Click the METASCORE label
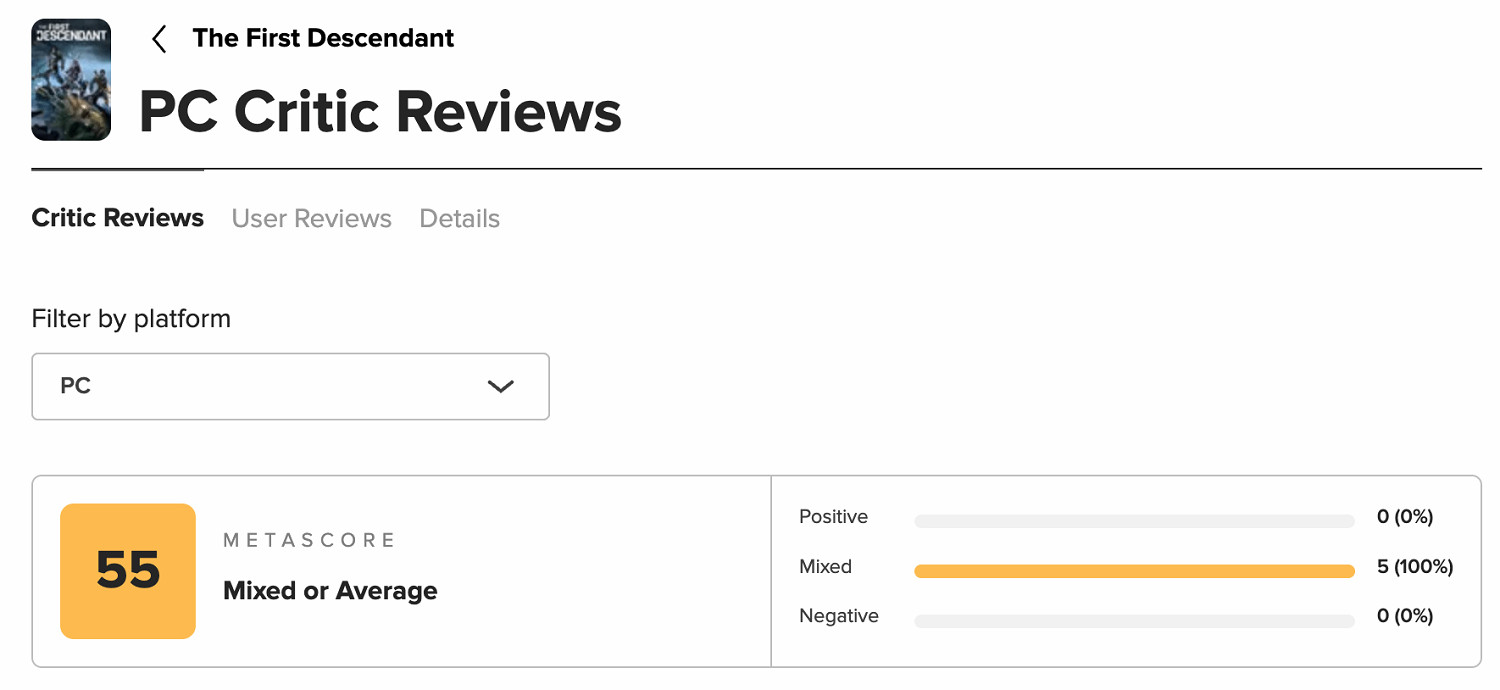The height and width of the screenshot is (690, 1500). 309,540
